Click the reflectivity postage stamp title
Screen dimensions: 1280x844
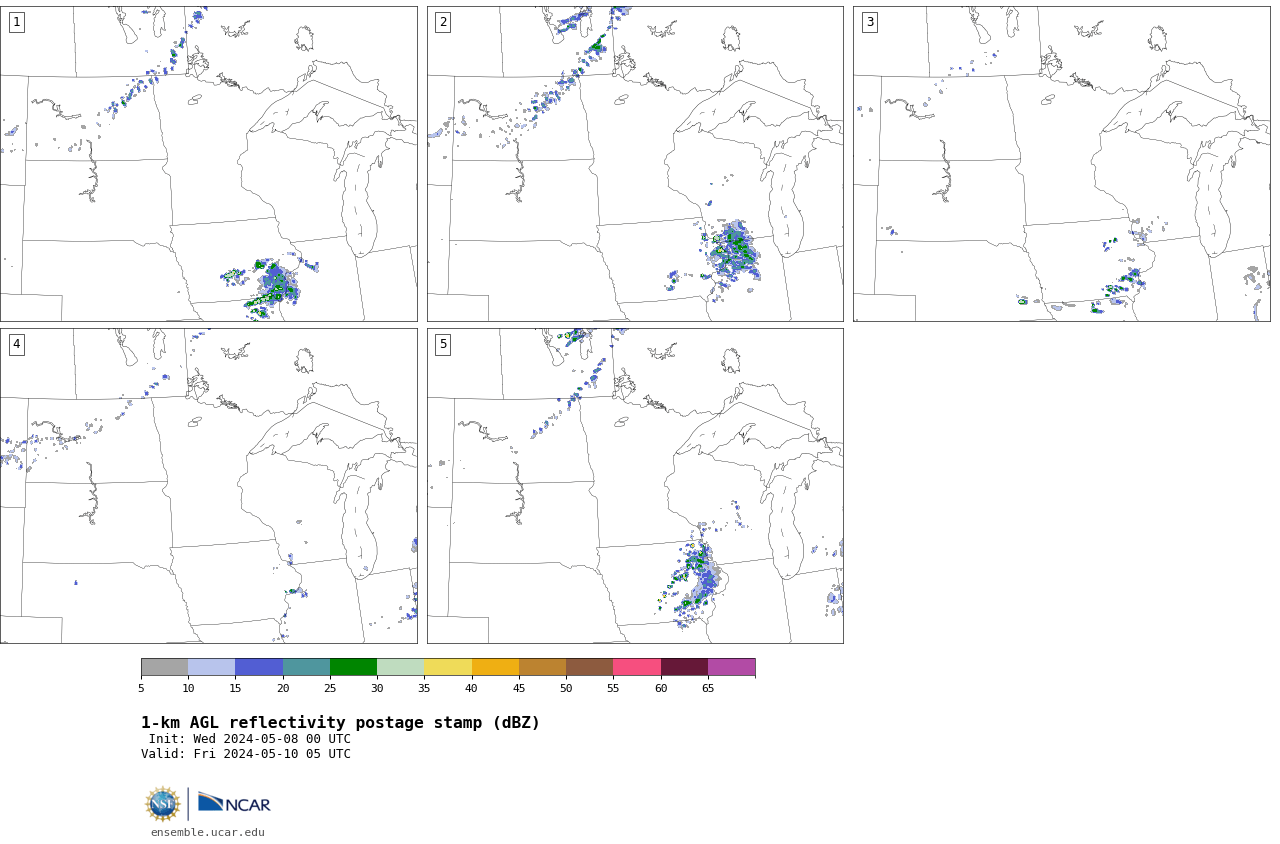click(340, 723)
